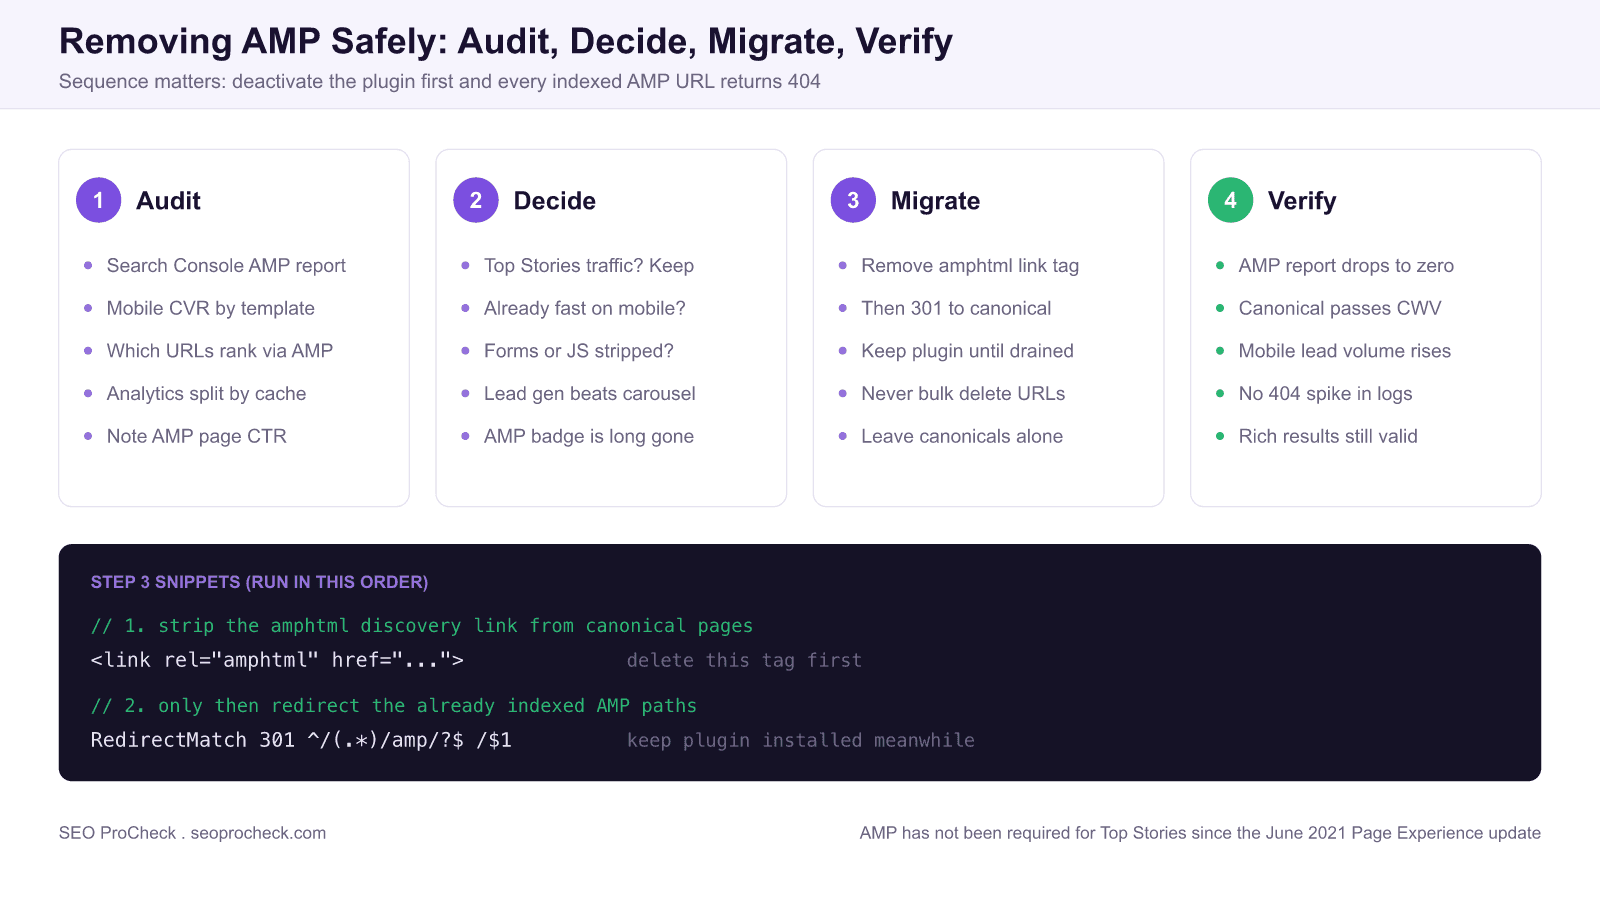This screenshot has width=1600, height=900.
Task: Click 'Canonical passes CWV' bullet
Action: (1339, 308)
